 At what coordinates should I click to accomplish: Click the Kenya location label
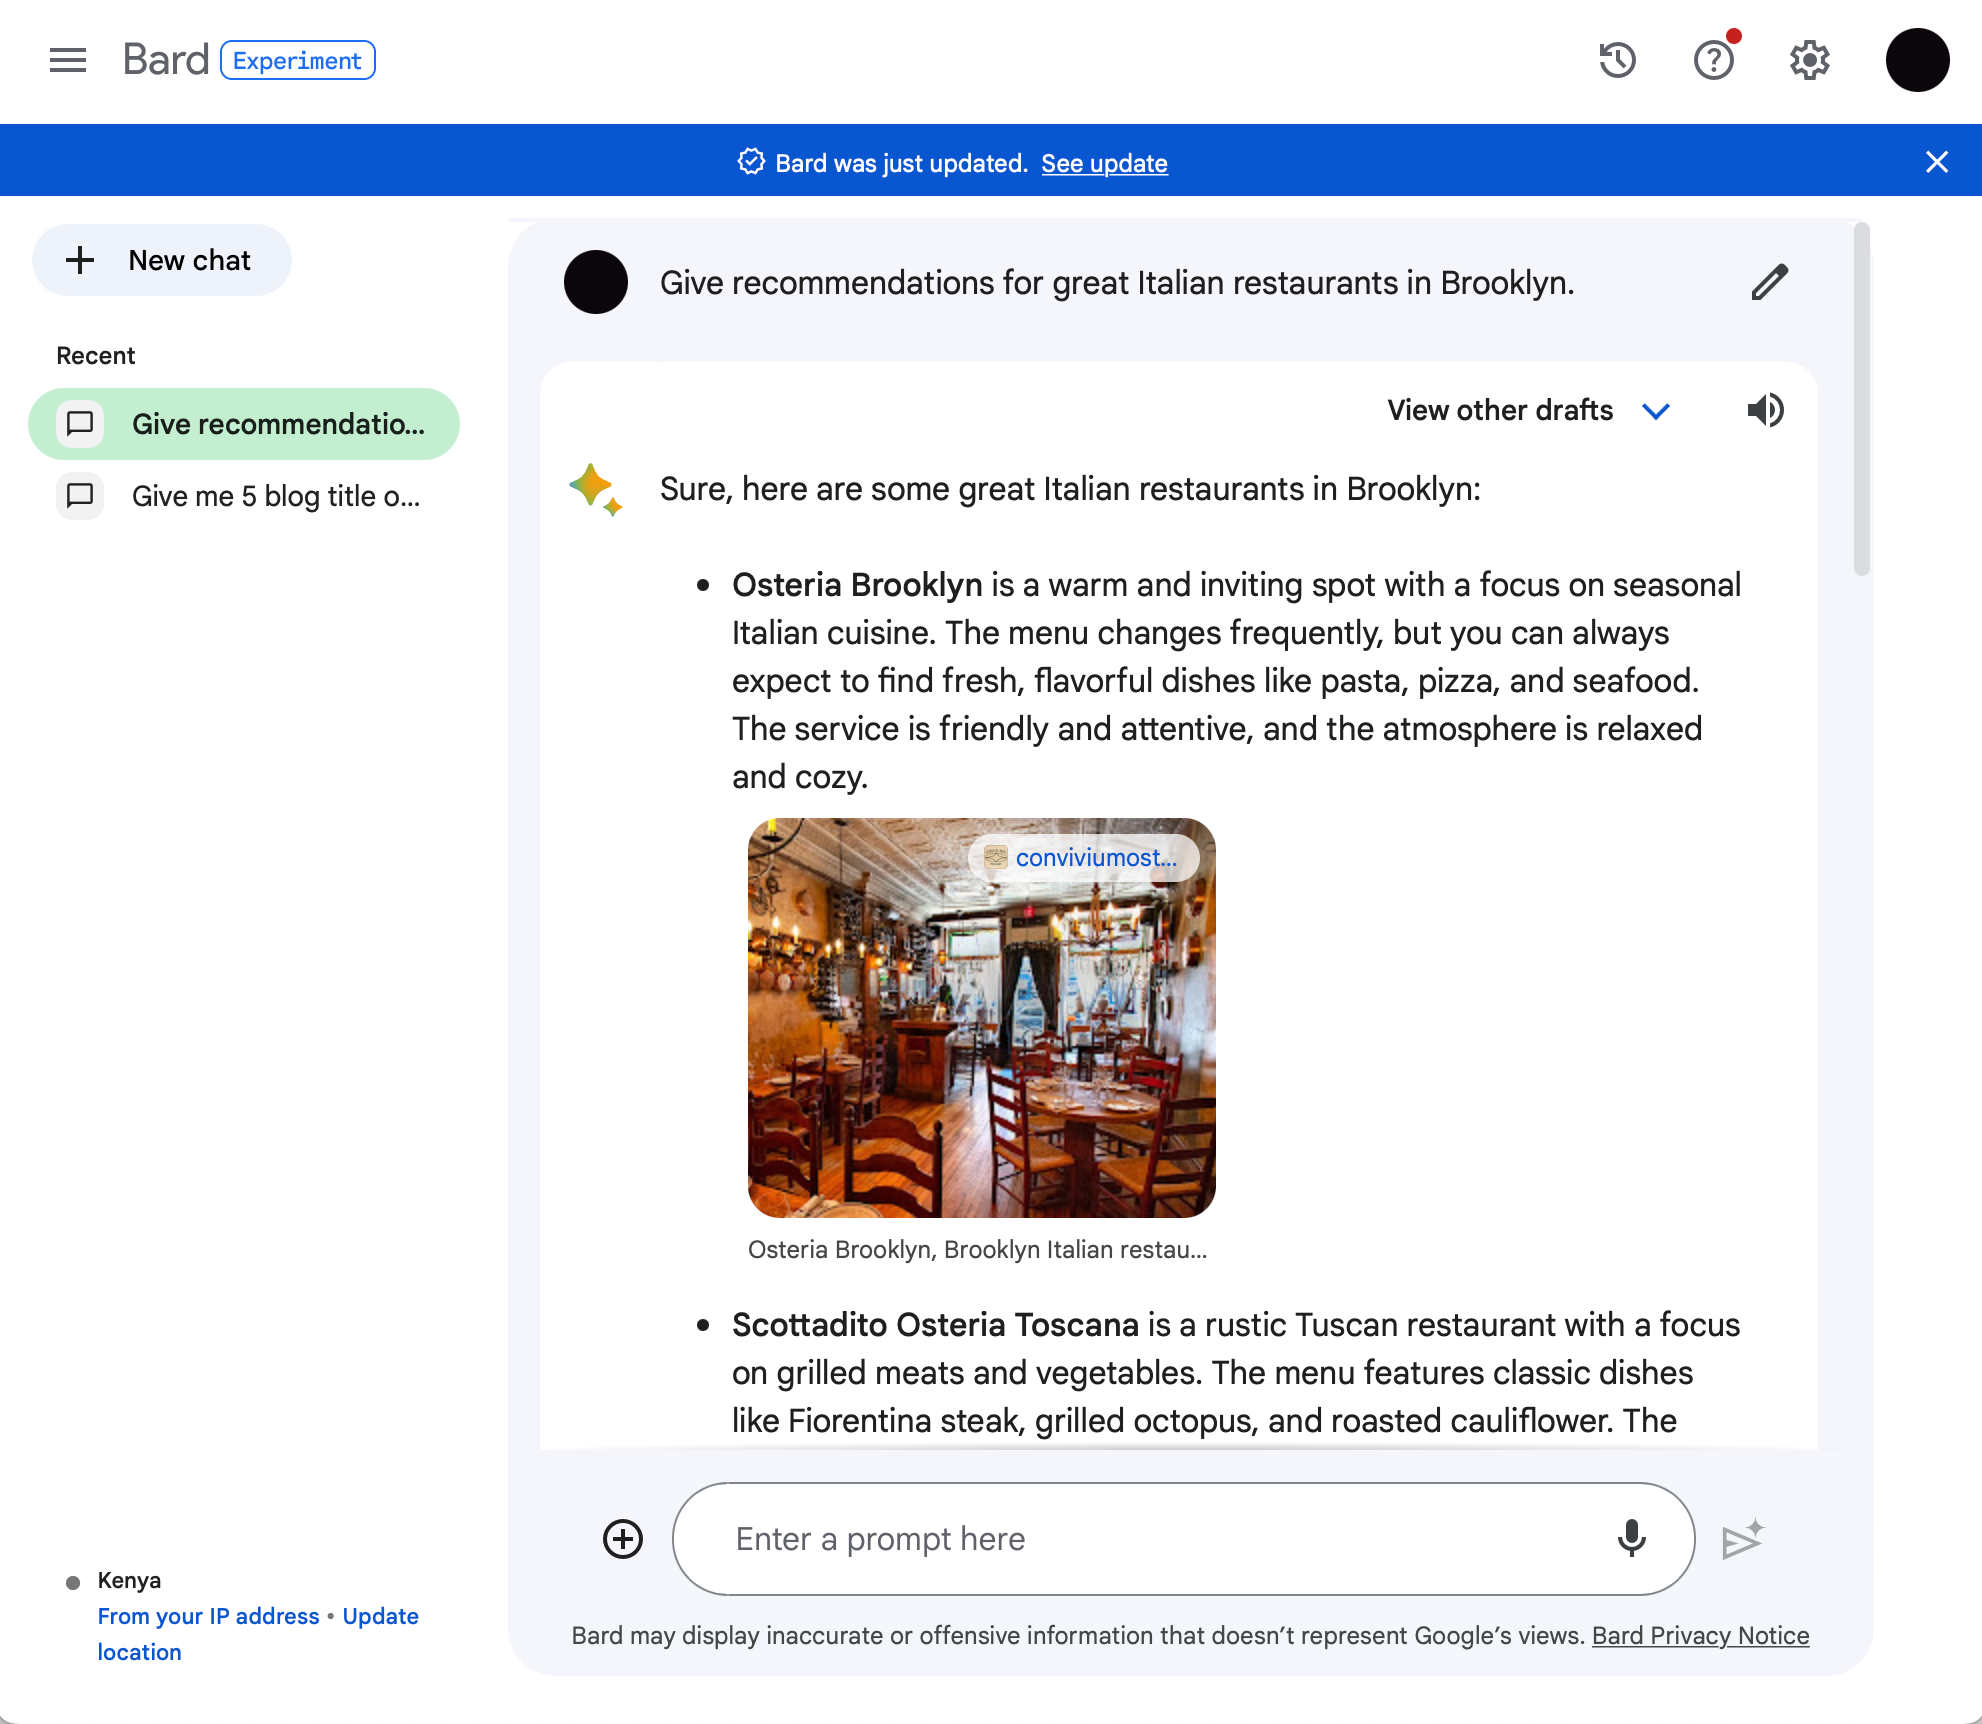pyautogui.click(x=129, y=1580)
